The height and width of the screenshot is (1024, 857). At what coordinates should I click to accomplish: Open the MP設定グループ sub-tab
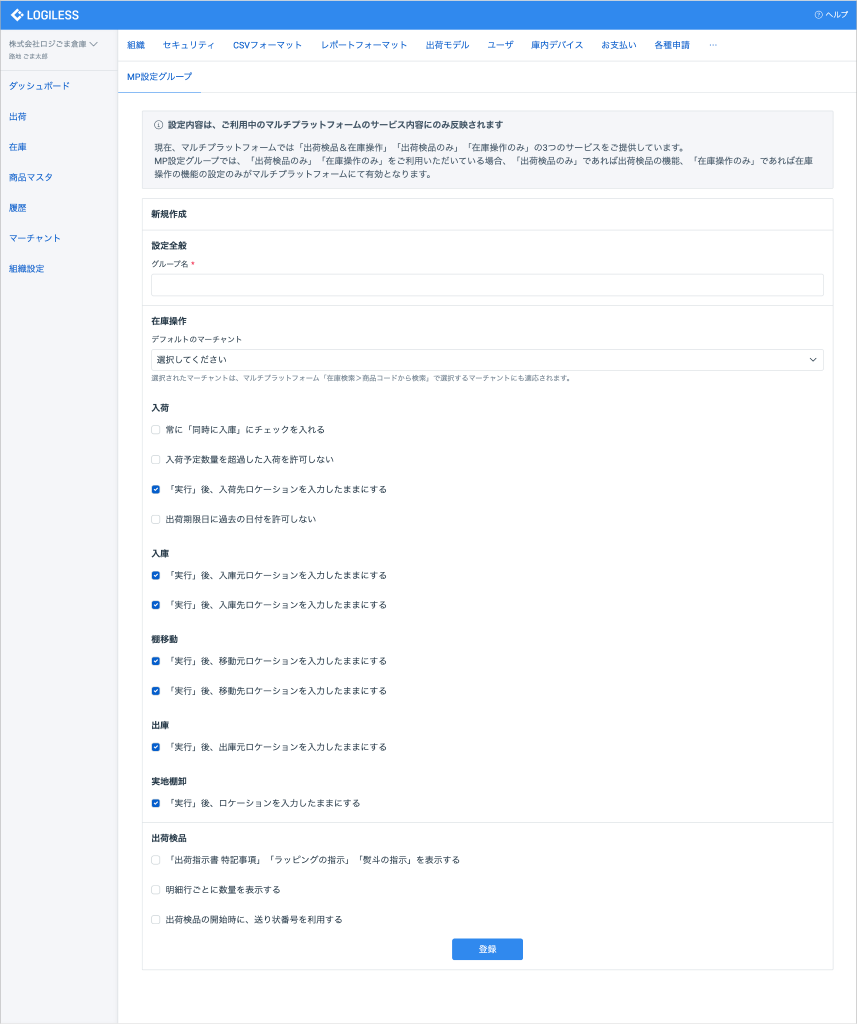point(159,77)
